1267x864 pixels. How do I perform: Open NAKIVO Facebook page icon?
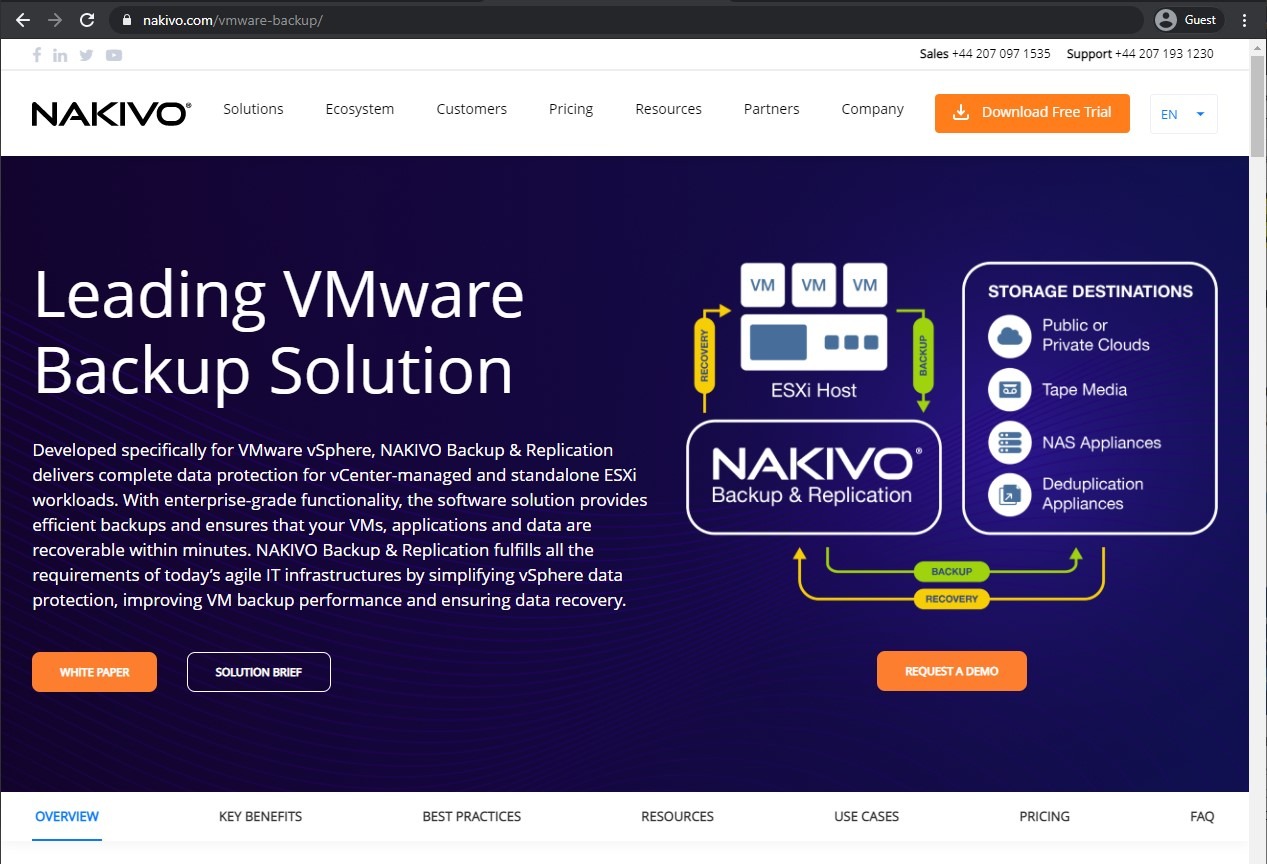click(37, 55)
